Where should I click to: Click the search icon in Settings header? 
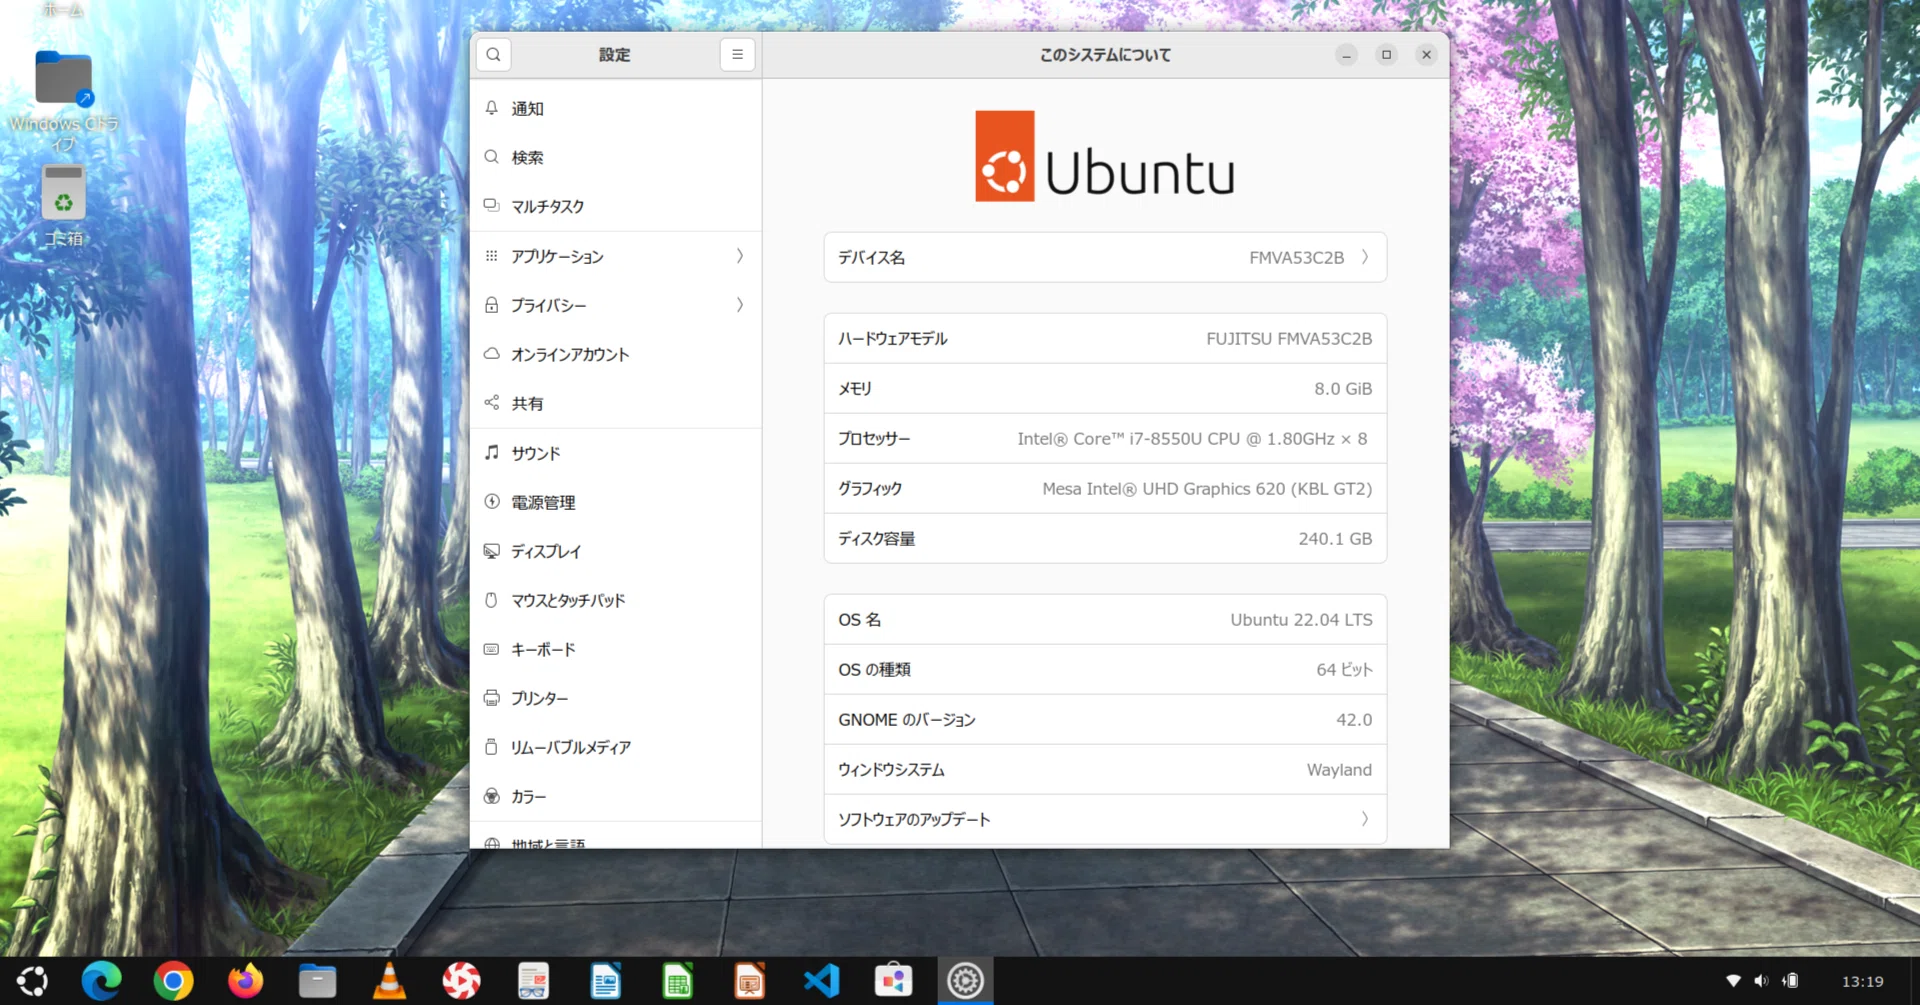coord(494,55)
